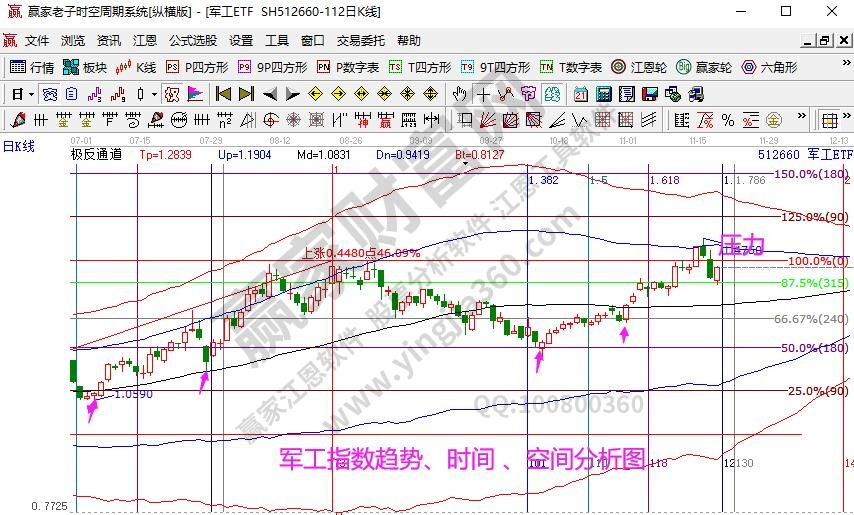Toggle the 极反通道 channel indicator button

96,155
